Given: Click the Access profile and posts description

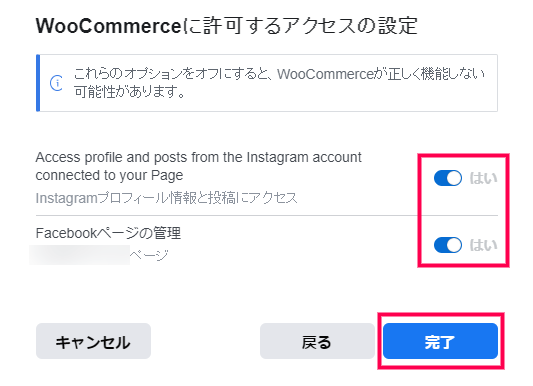Looking at the screenshot, I should [x=199, y=166].
